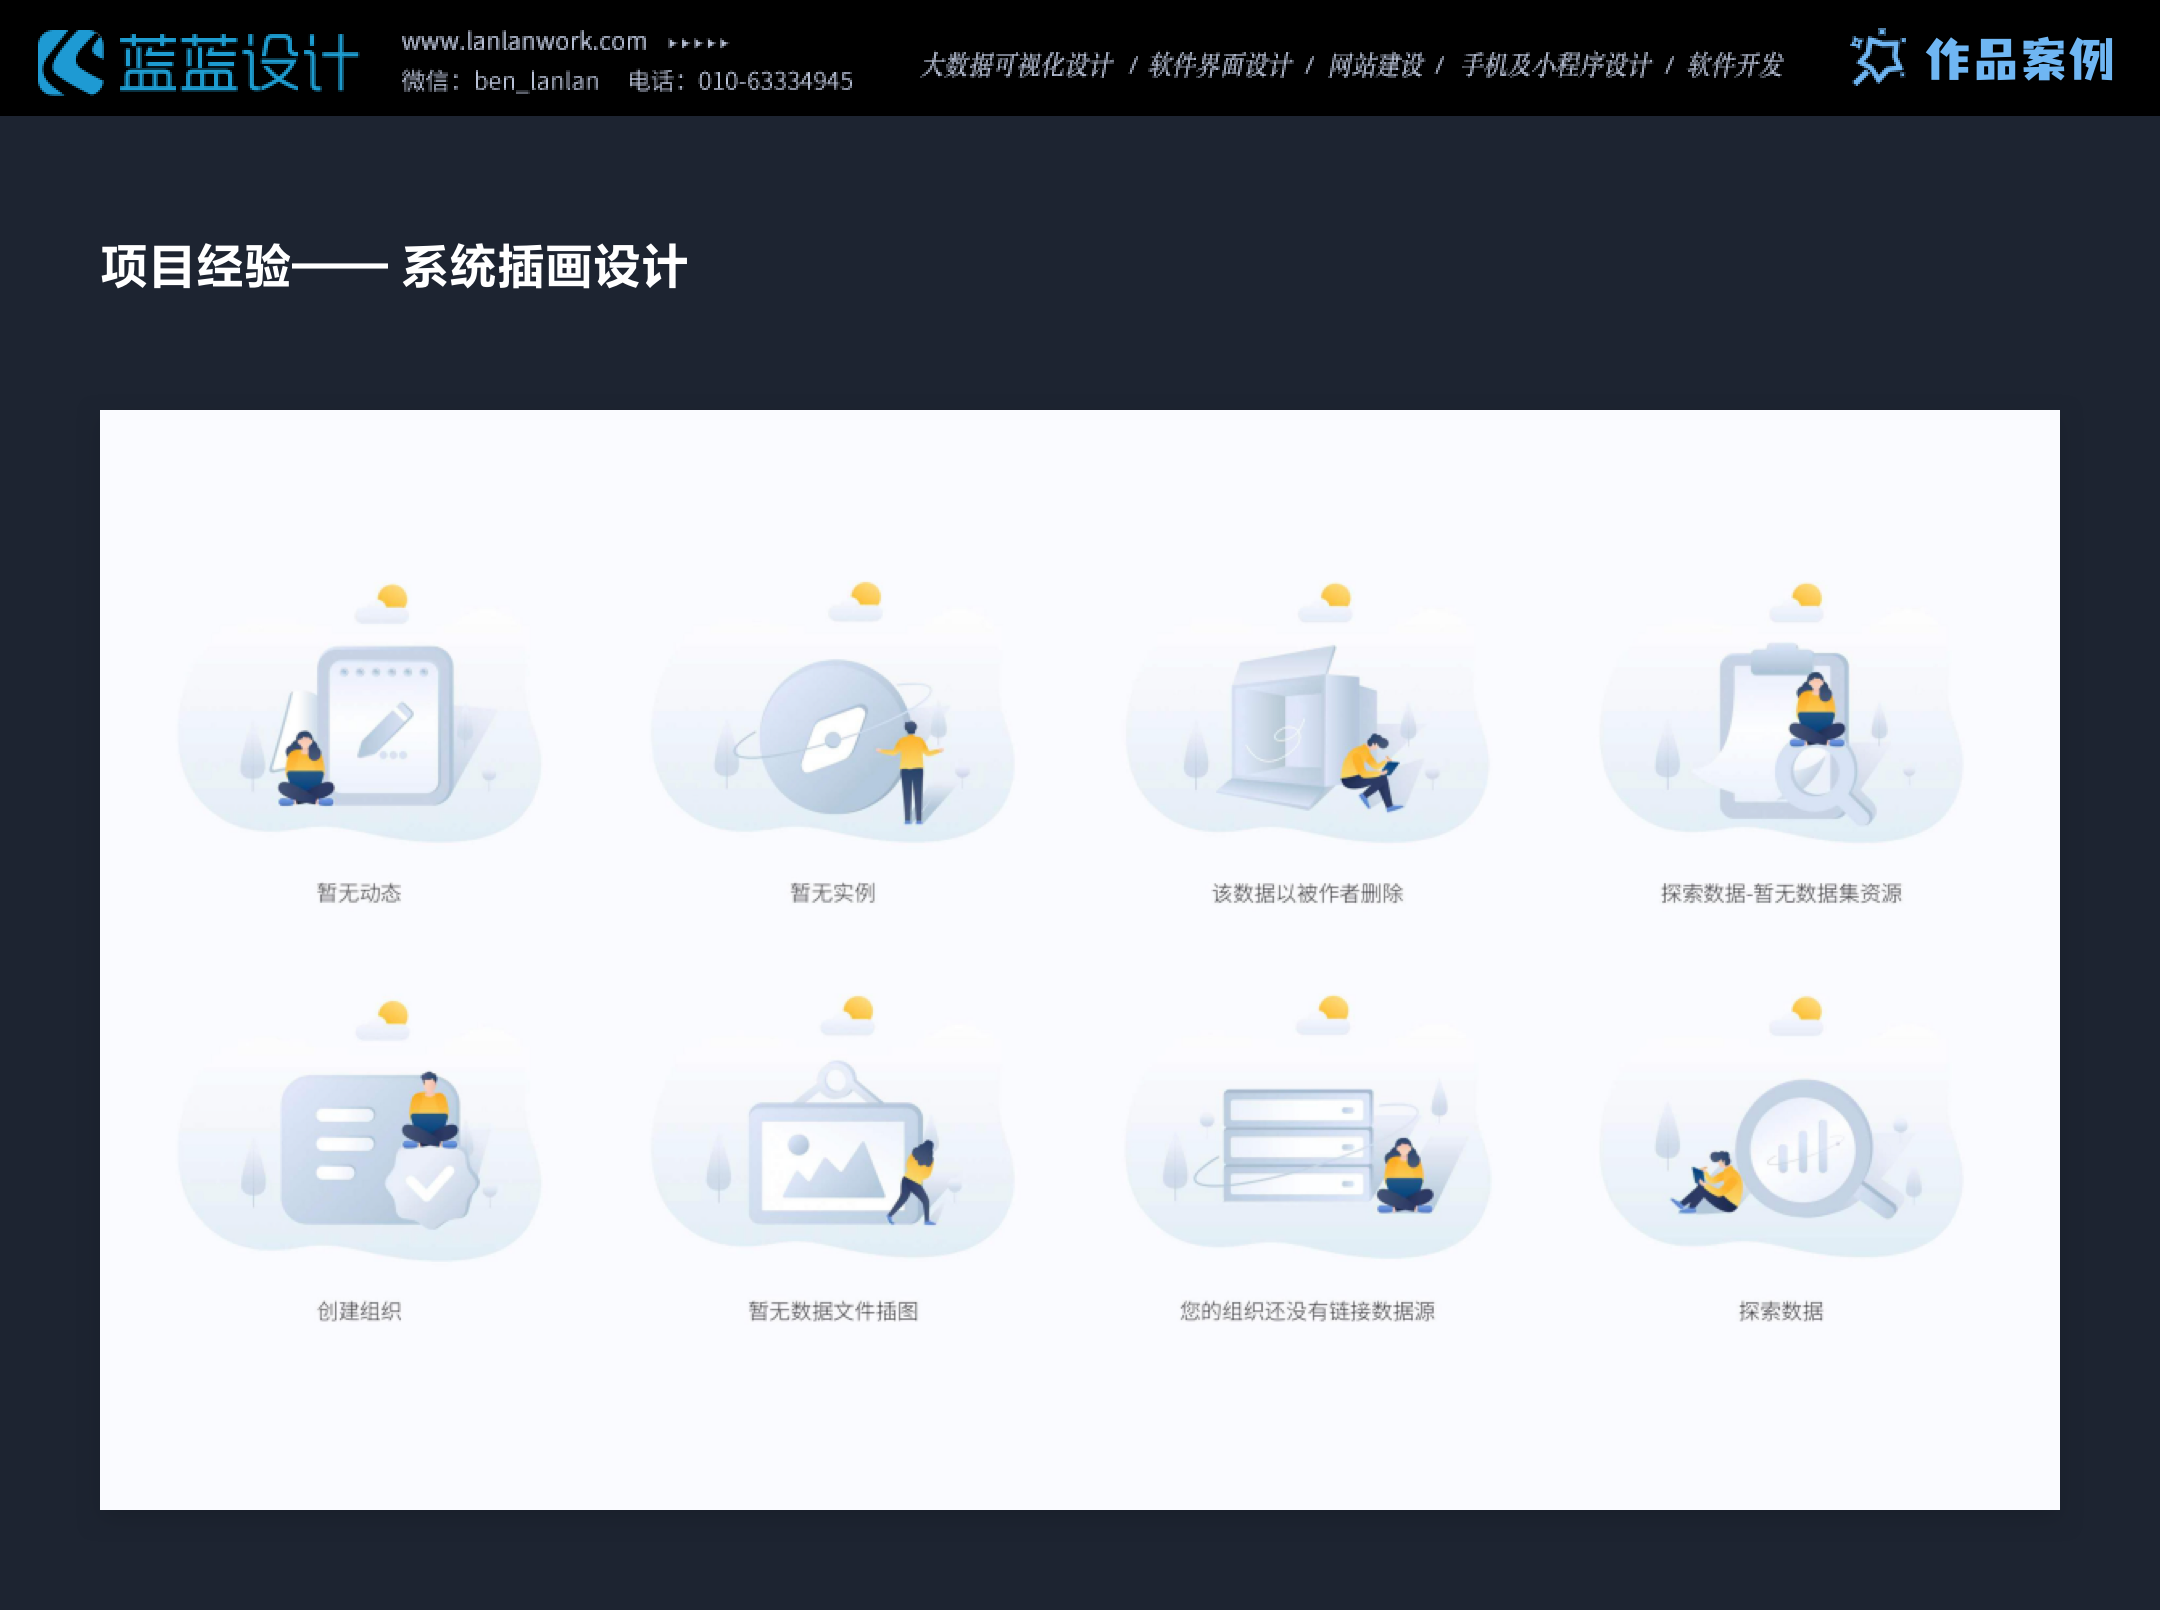Click the 项目经验 系统插画设计 title

(x=394, y=267)
